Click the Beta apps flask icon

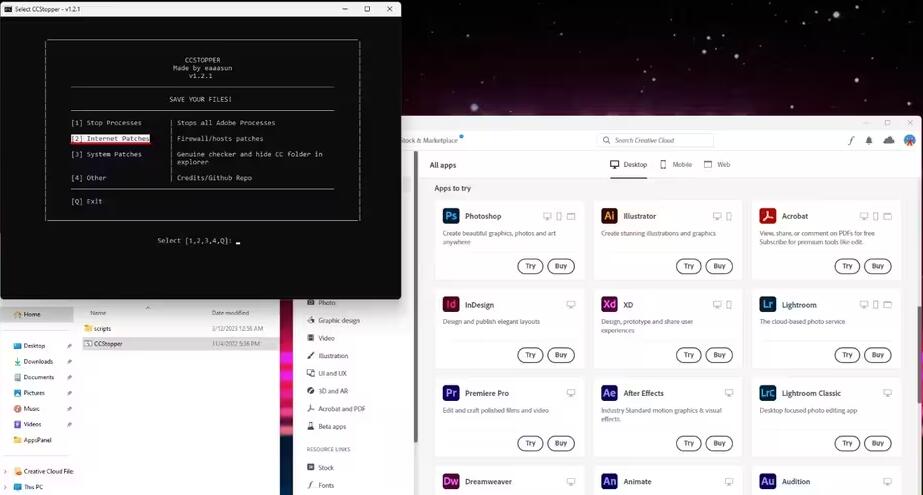(311, 426)
